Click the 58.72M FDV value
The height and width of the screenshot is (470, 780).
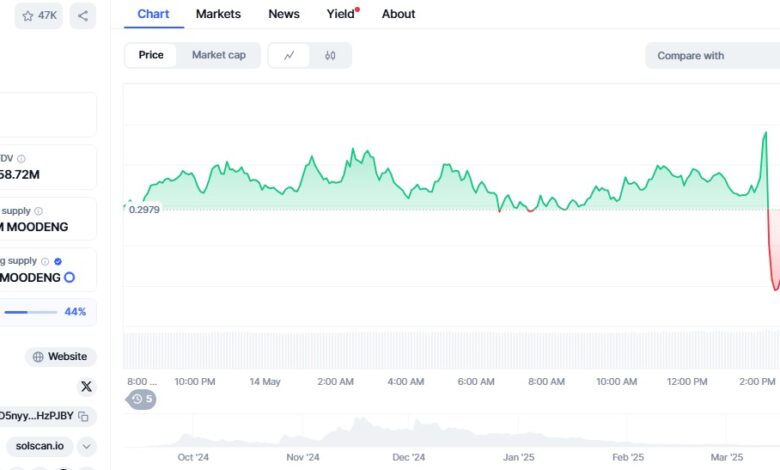pos(20,175)
